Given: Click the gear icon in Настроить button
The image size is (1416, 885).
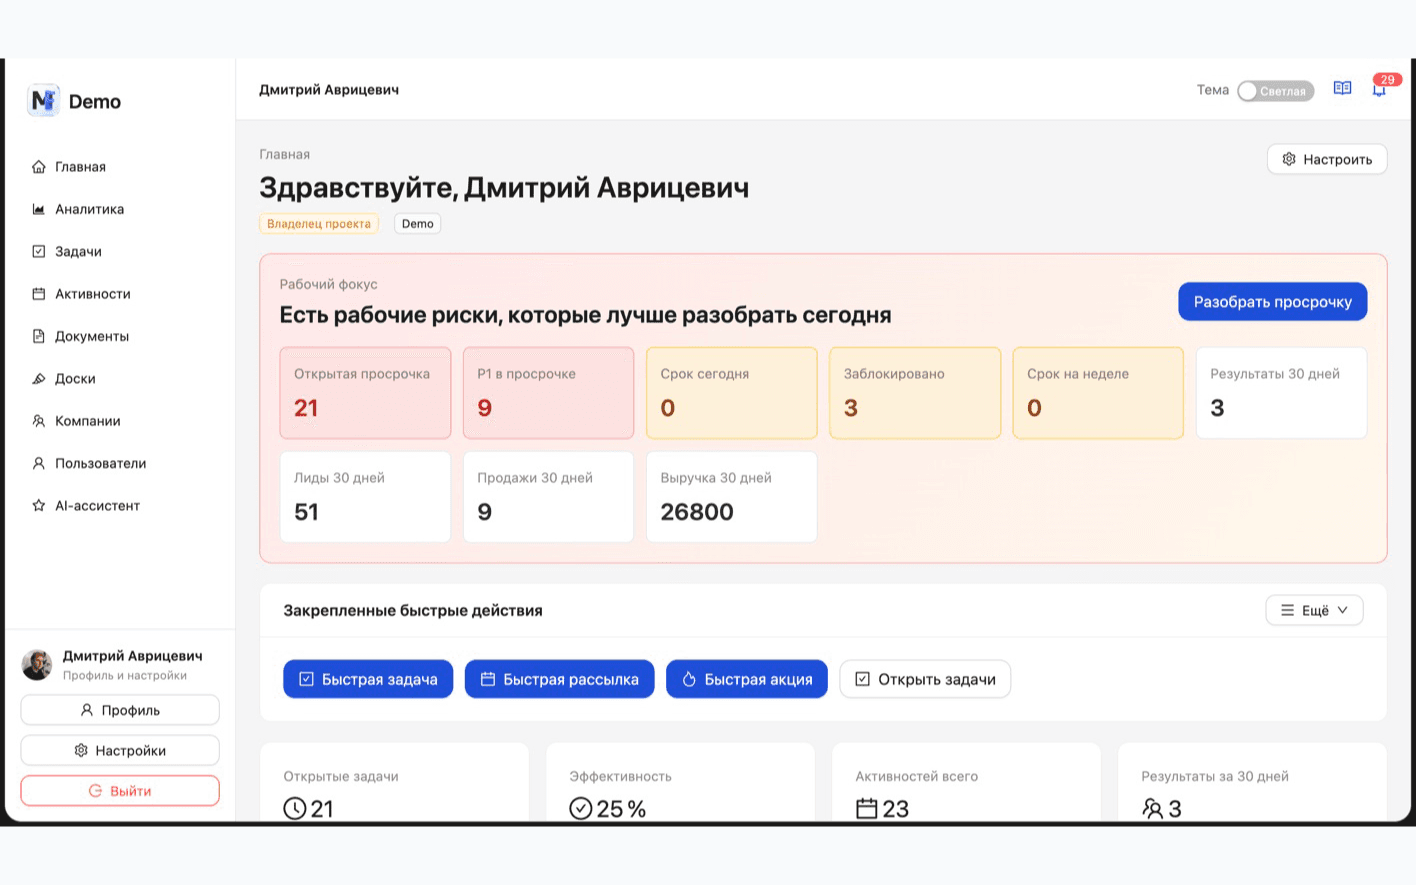Looking at the screenshot, I should tap(1289, 159).
